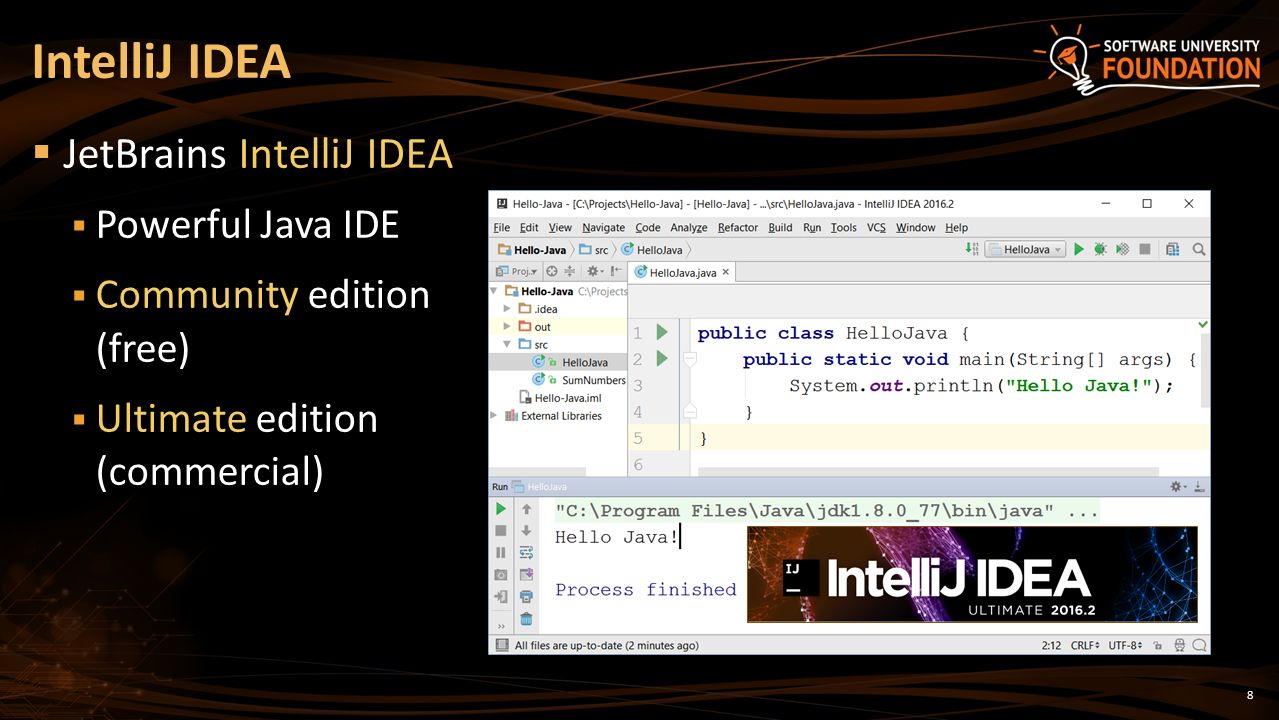This screenshot has width=1279, height=720.
Task: Click the green Run button in main toolbar
Action: point(1079,249)
